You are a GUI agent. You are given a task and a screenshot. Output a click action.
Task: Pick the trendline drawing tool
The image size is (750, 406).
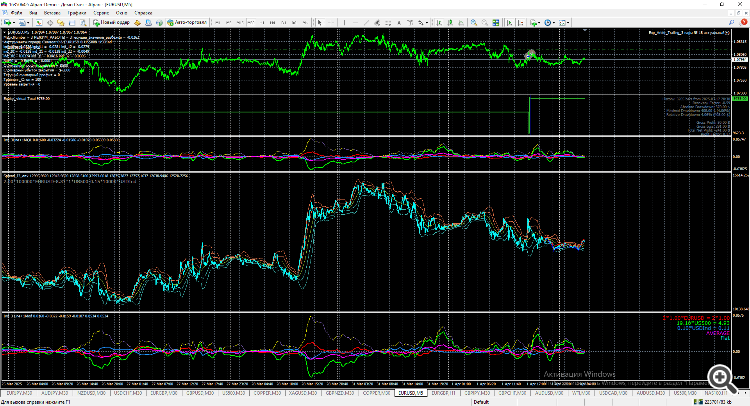click(366, 22)
